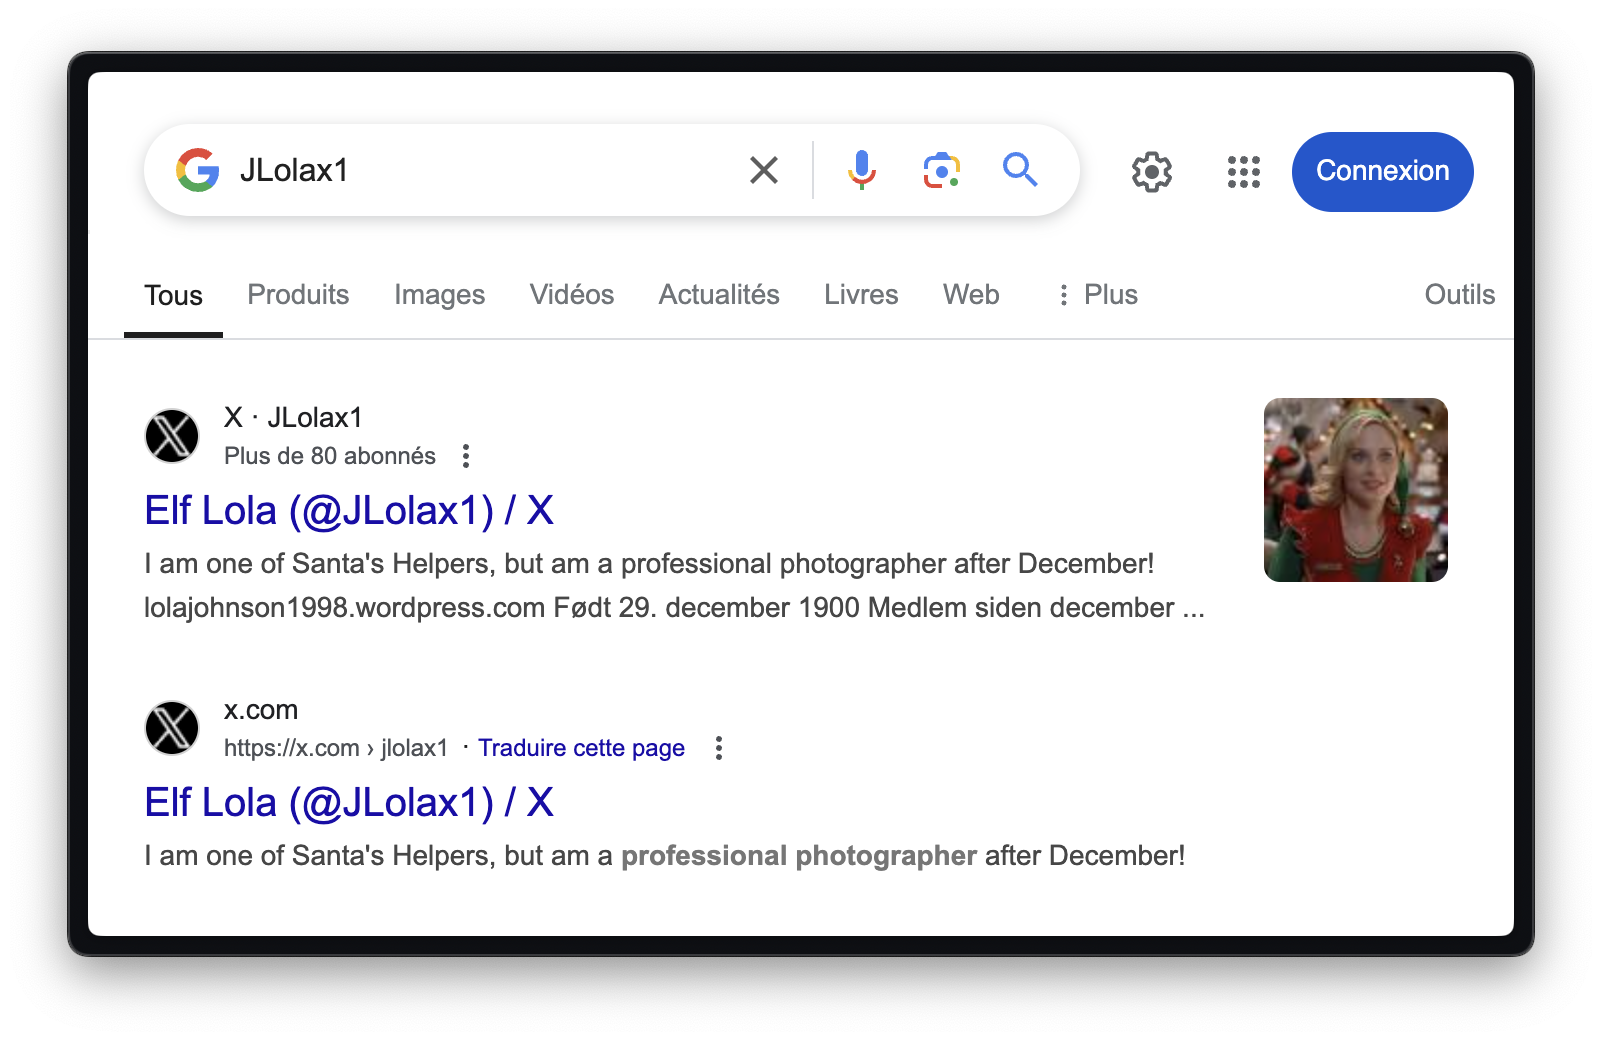Open the X favicon of first result
The height and width of the screenshot is (1040, 1602).
click(x=172, y=436)
